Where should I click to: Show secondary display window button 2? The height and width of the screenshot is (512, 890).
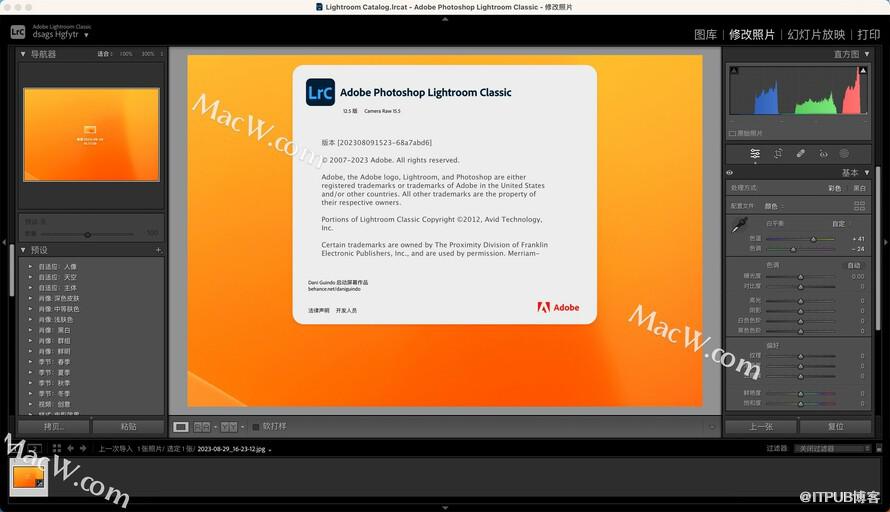point(35,448)
